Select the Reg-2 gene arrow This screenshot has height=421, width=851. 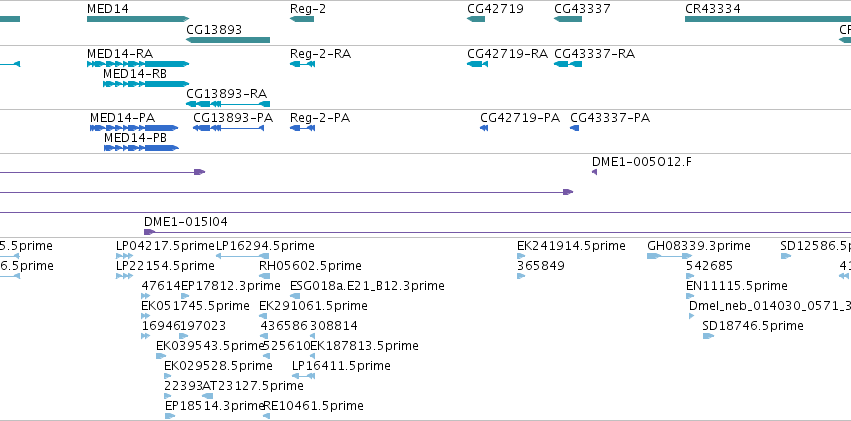coord(302,19)
